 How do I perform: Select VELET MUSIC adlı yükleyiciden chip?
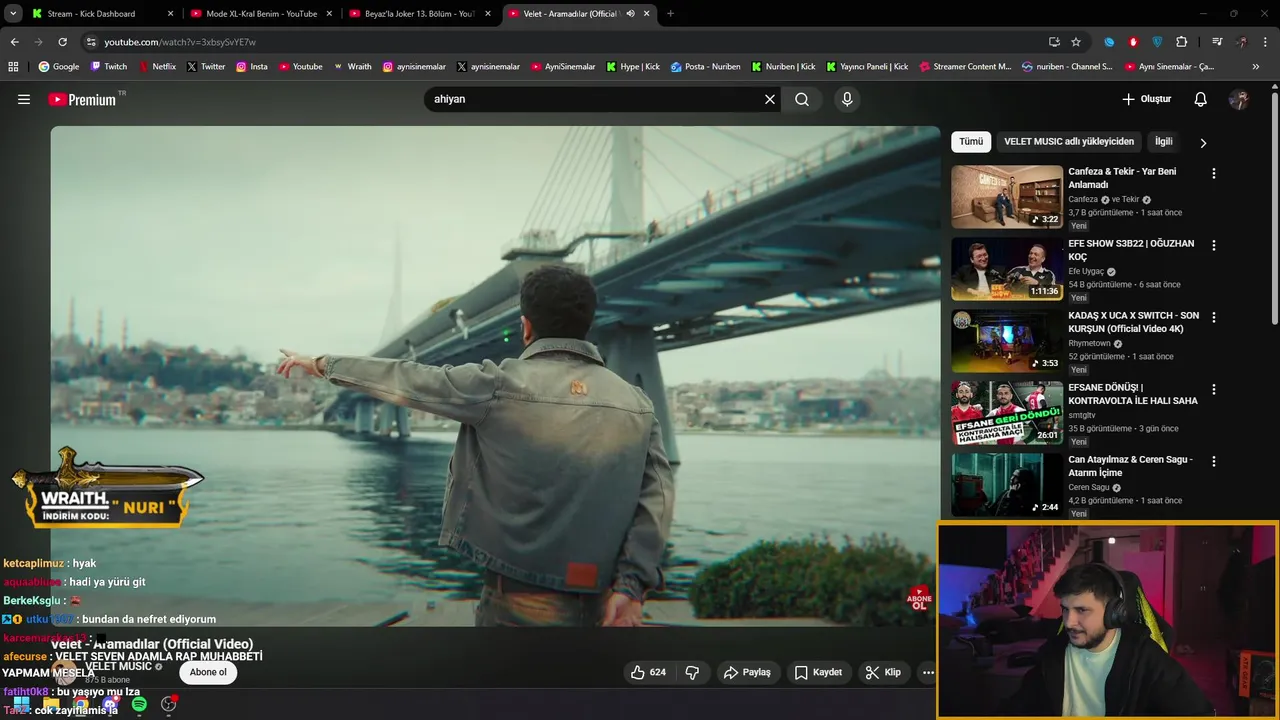tap(1069, 141)
